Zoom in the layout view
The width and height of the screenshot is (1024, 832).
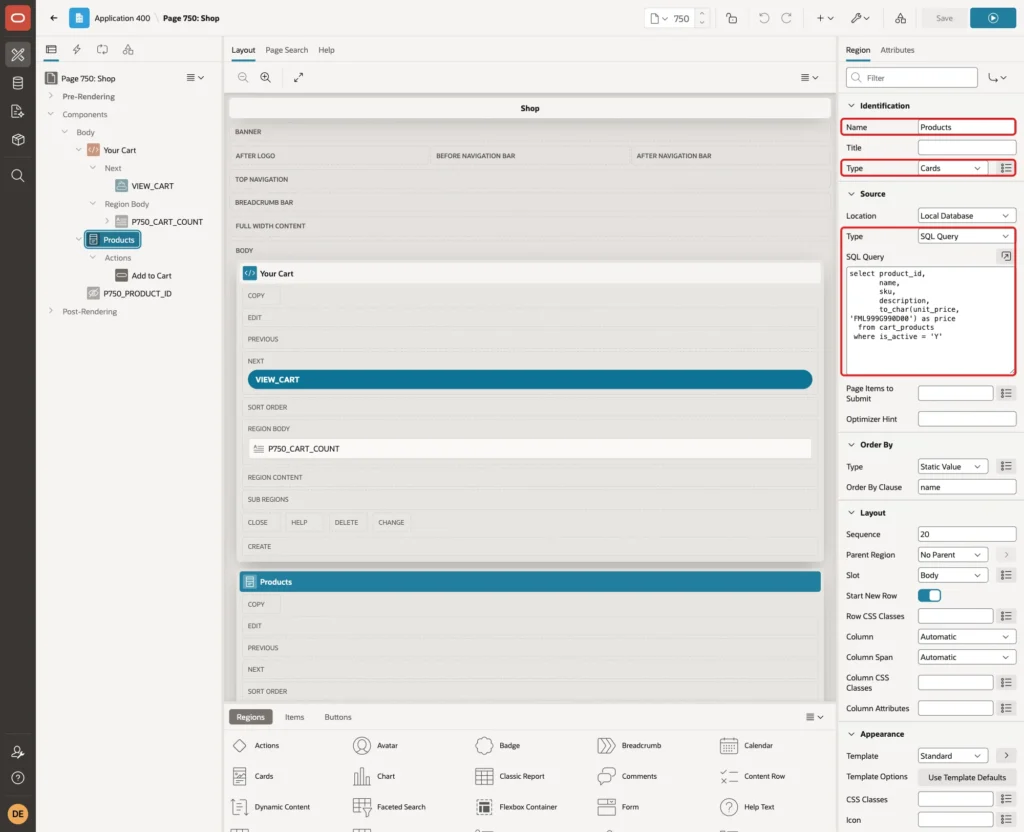tap(266, 77)
